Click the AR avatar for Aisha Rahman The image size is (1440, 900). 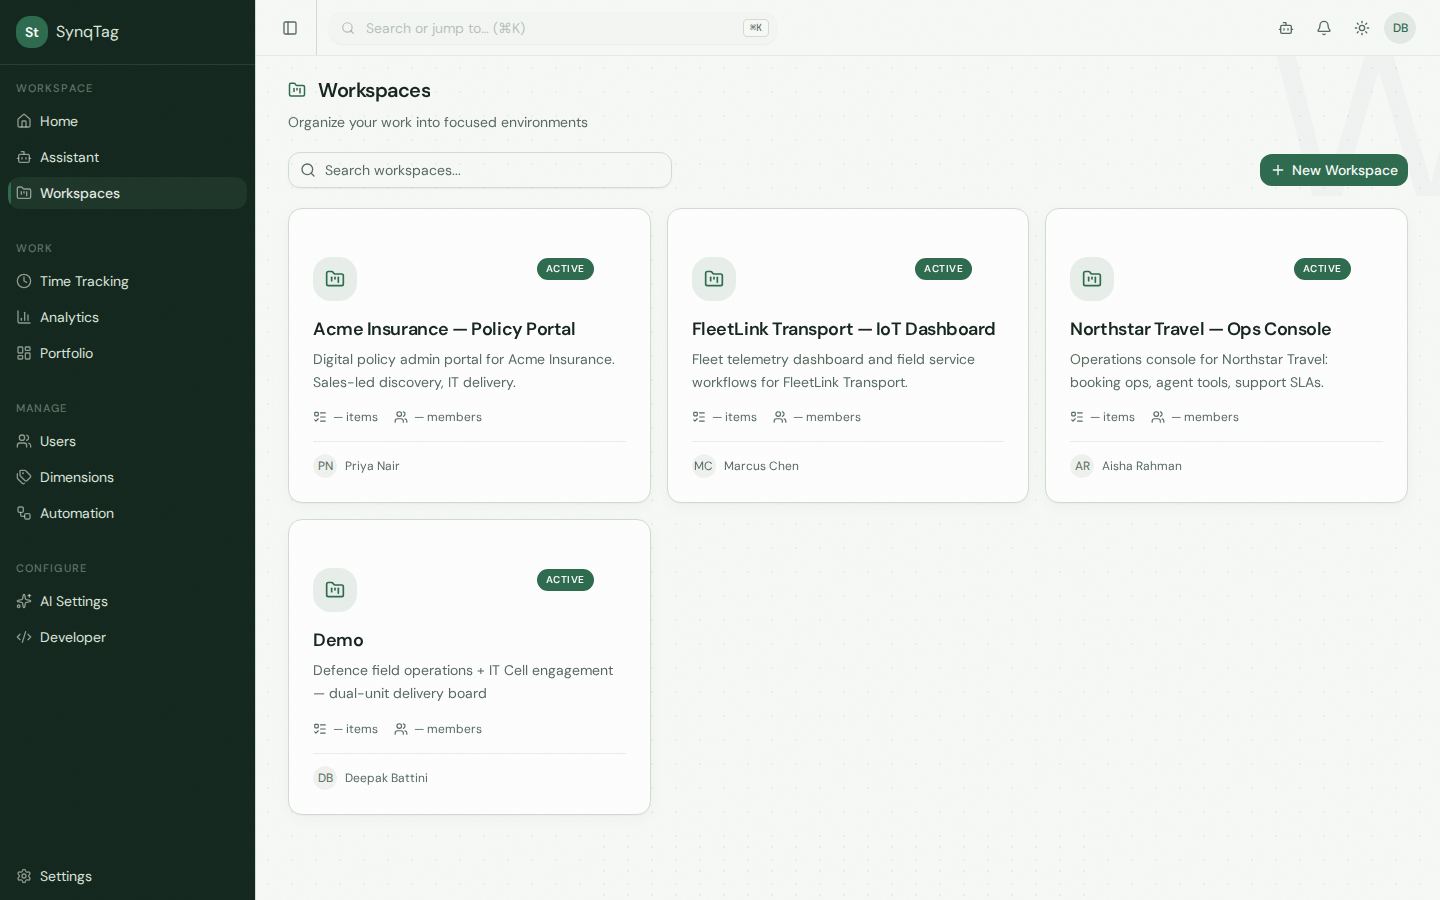pyautogui.click(x=1082, y=466)
